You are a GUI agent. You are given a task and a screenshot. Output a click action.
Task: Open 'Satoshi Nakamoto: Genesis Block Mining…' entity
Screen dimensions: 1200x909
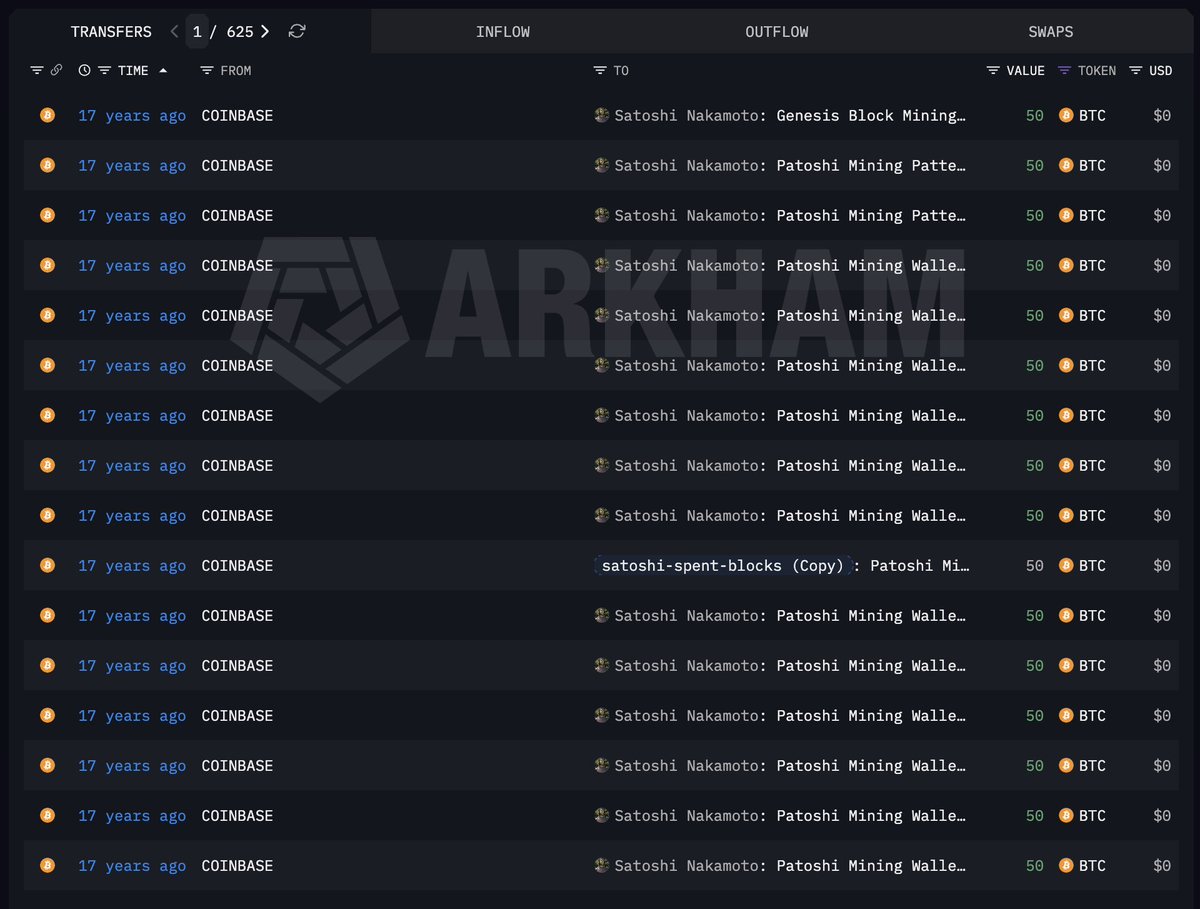[x=790, y=116]
